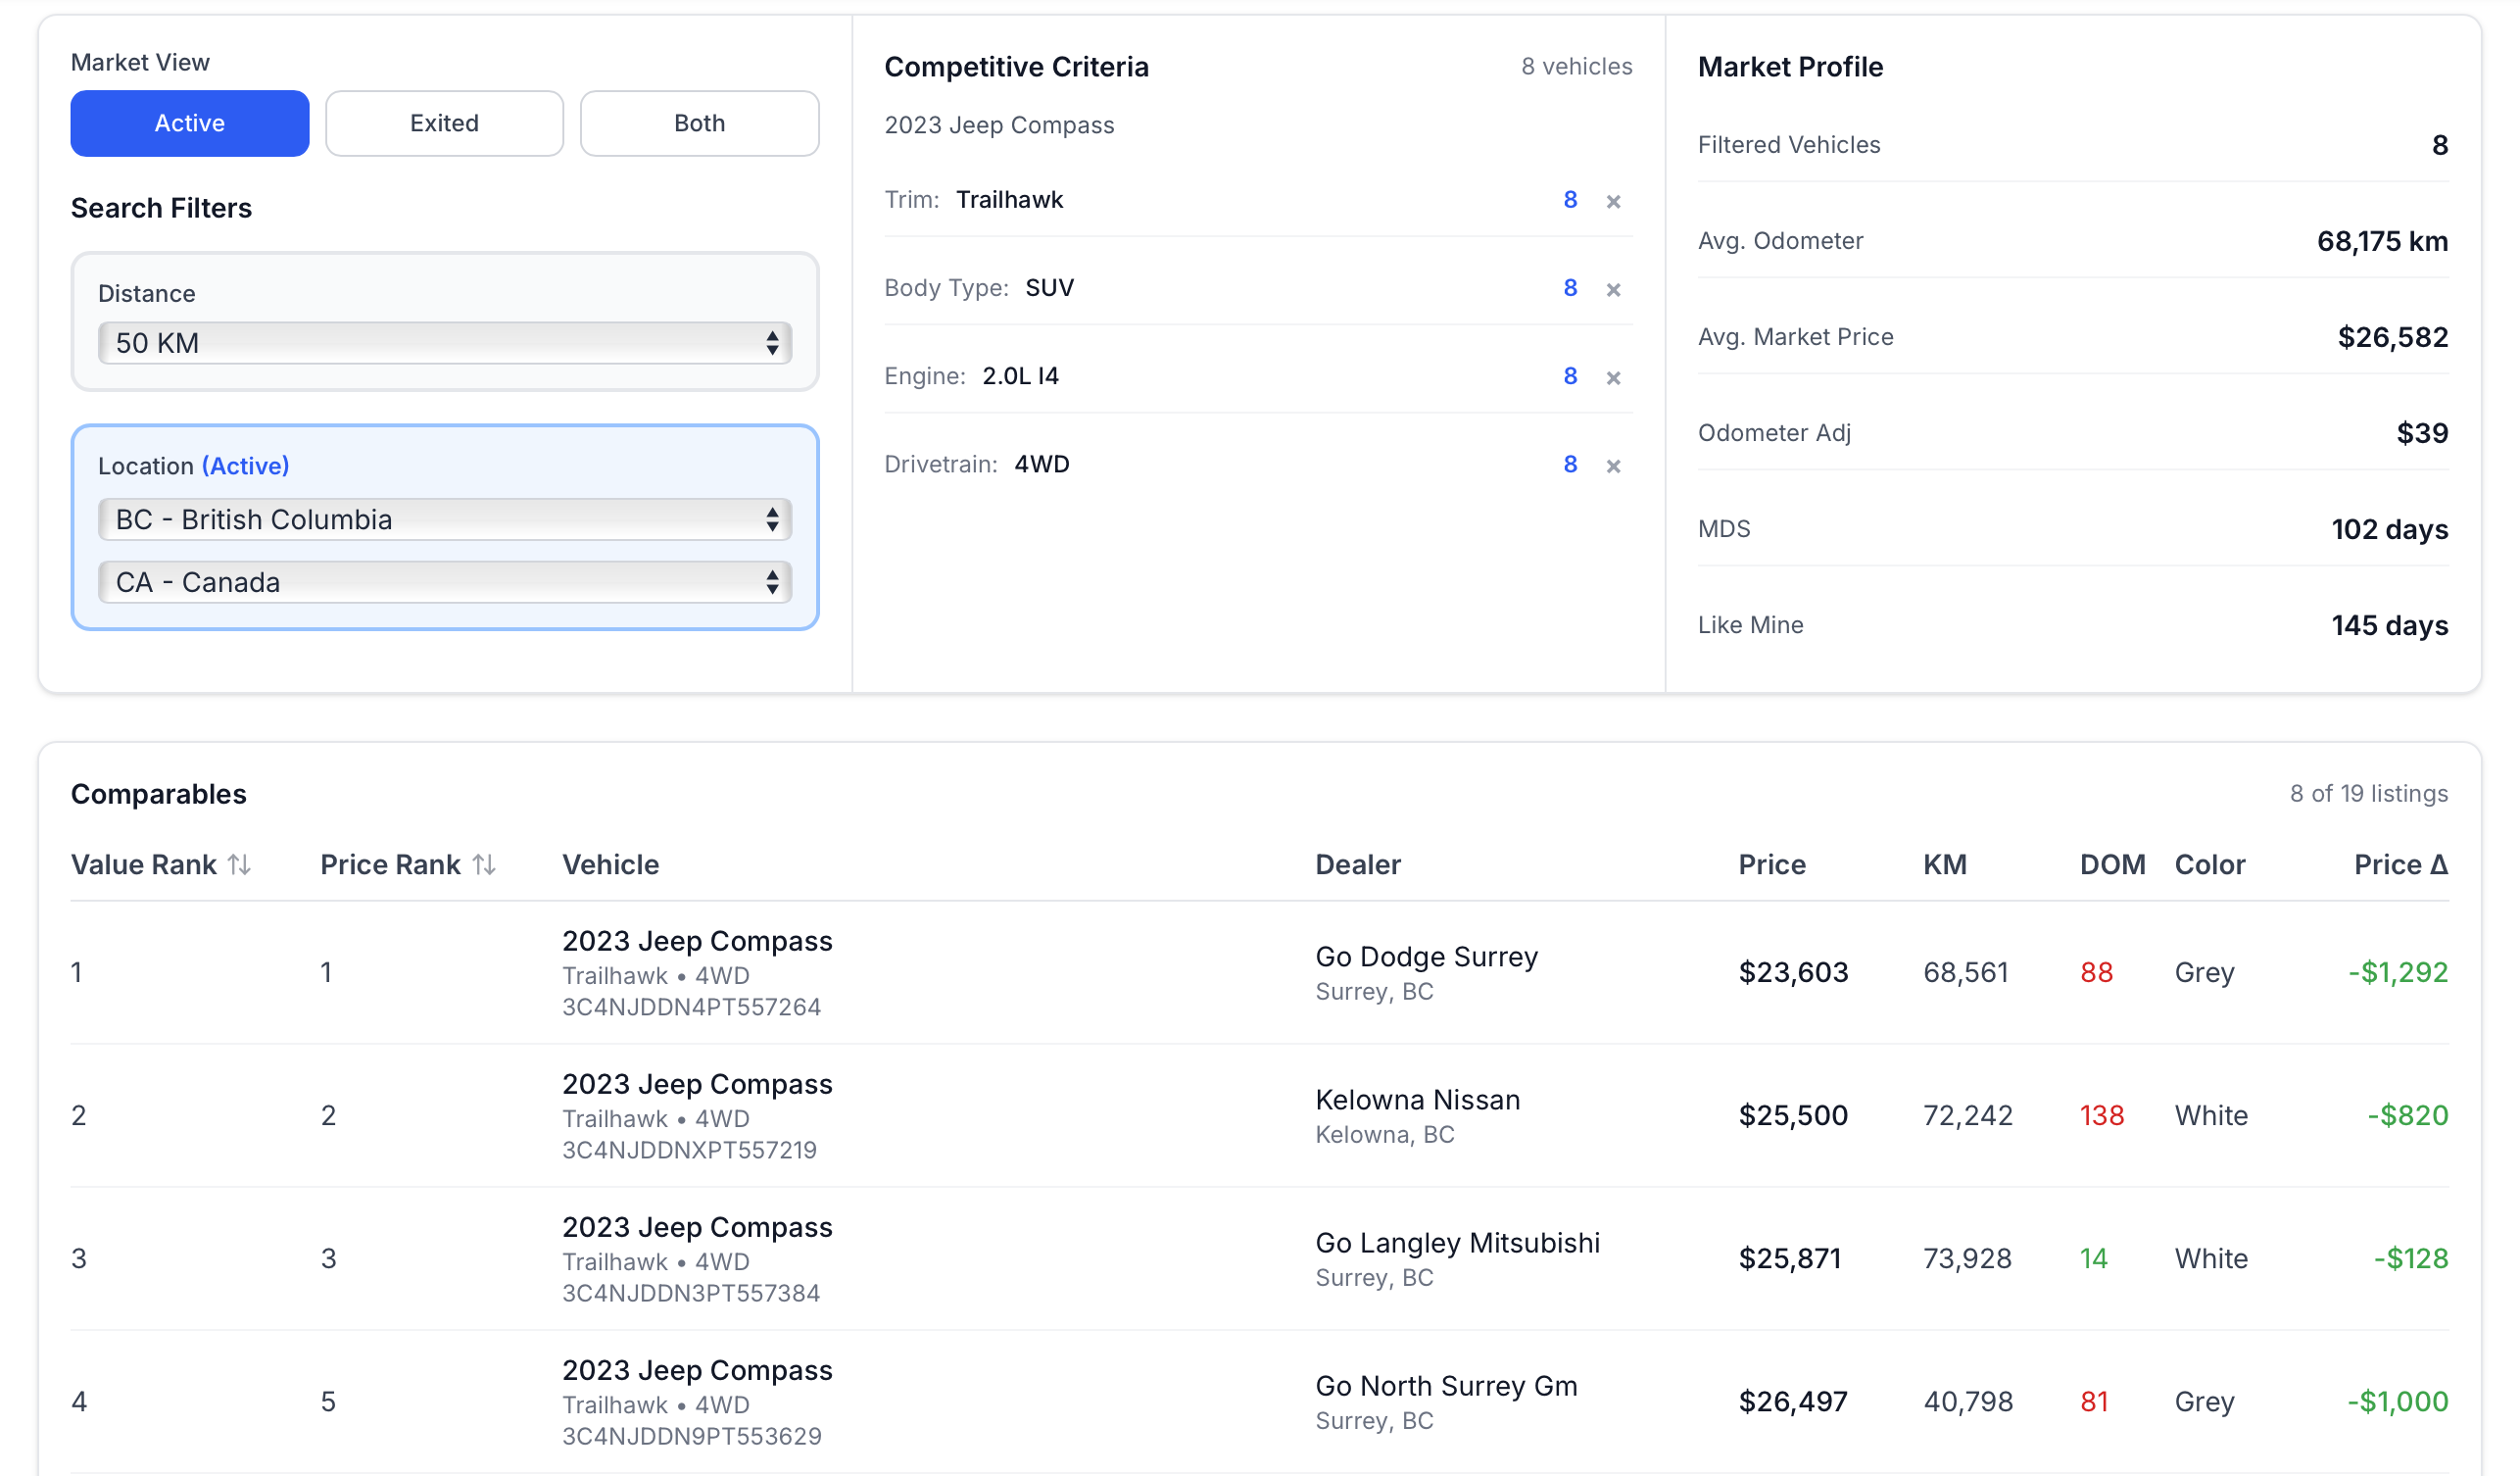The image size is (2520, 1476).
Task: Open the Distance 50 KM dropdown
Action: pos(444,343)
